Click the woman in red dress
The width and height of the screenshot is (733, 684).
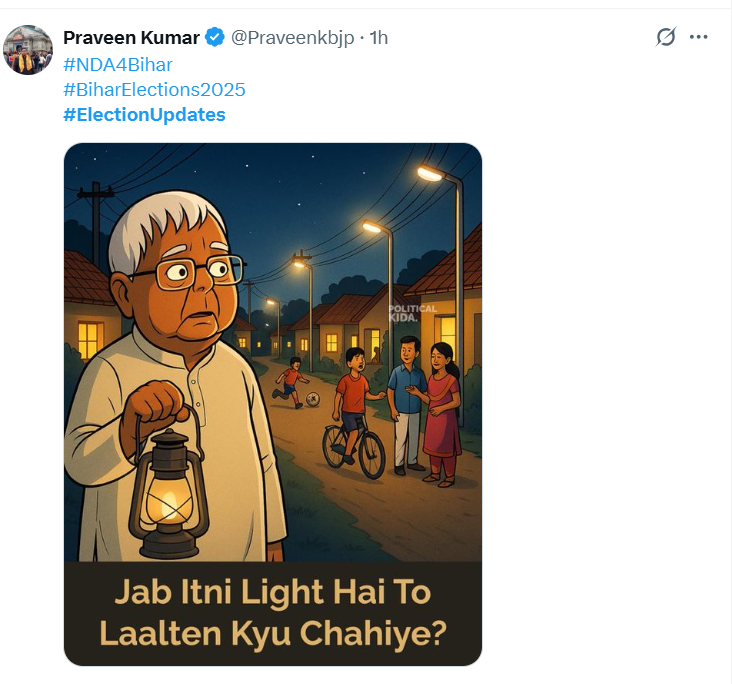(x=441, y=410)
